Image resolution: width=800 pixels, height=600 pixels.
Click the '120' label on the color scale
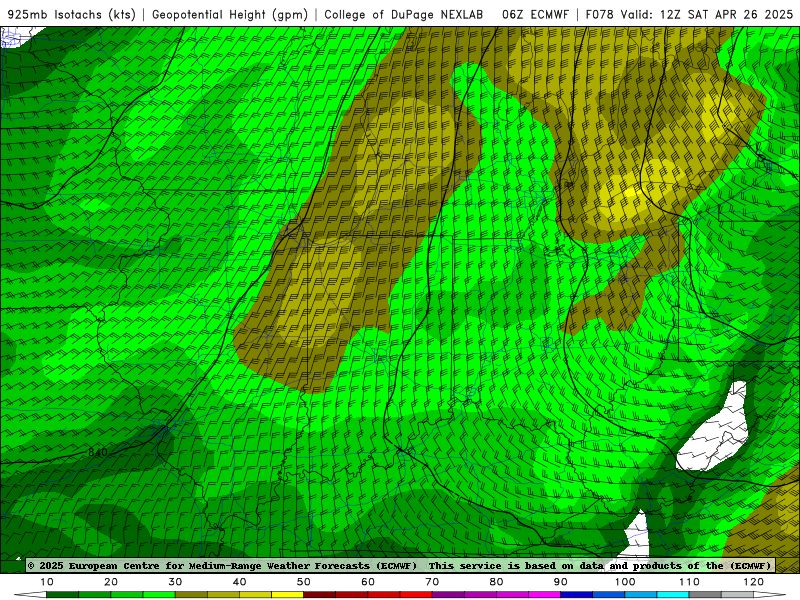coord(754,582)
